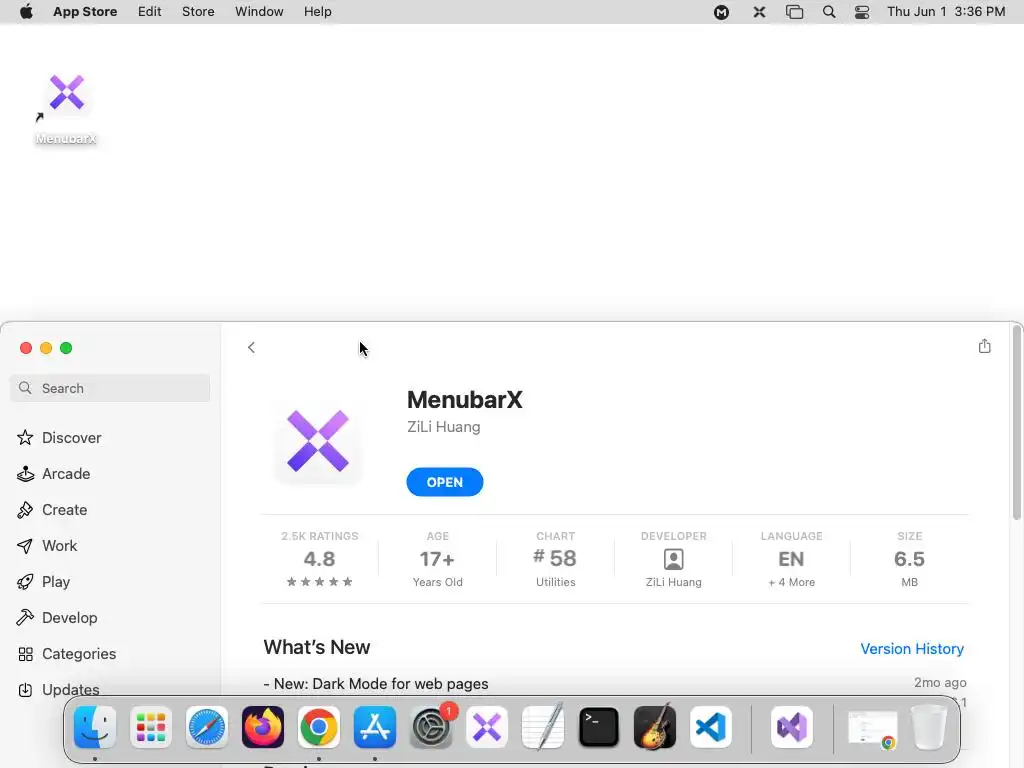Click the What's New heading
Viewport: 1024px width, 768px height.
point(317,647)
